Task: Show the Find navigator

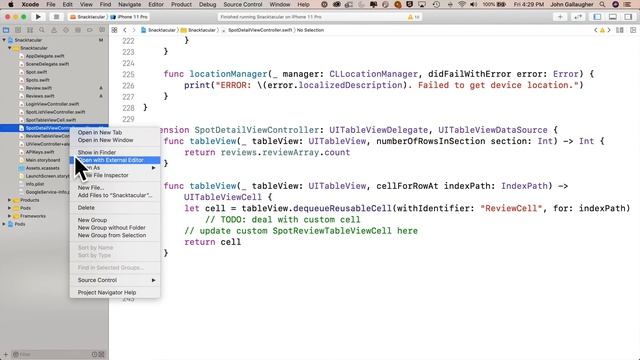Action: (x=42, y=30)
